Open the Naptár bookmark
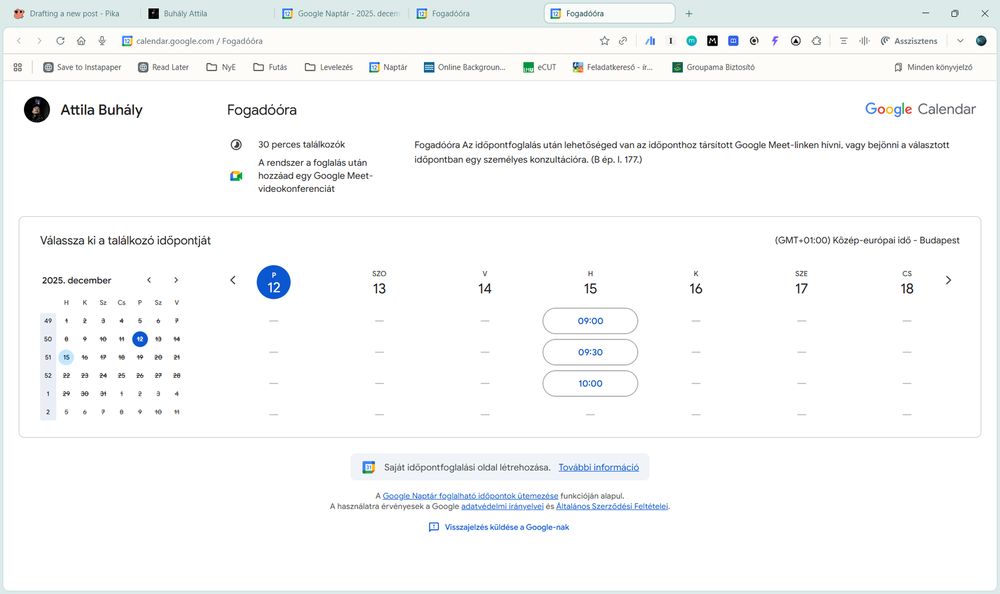Image resolution: width=1000 pixels, height=594 pixels. (388, 67)
